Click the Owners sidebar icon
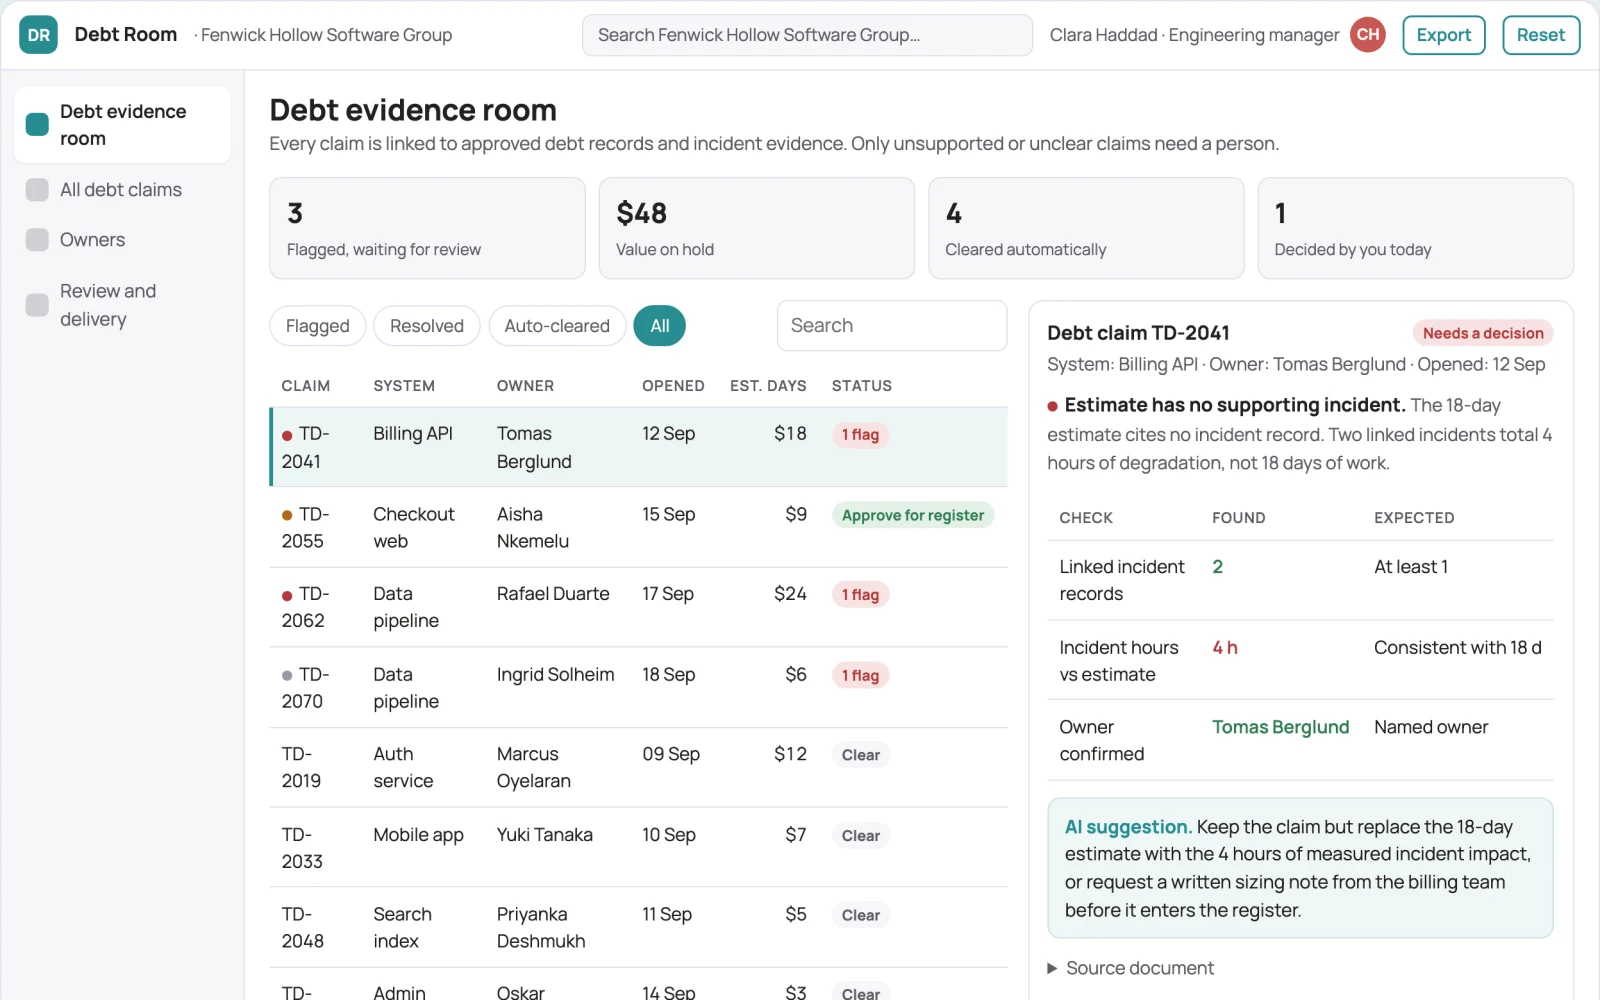Viewport: 1600px width, 1000px height. click(37, 240)
